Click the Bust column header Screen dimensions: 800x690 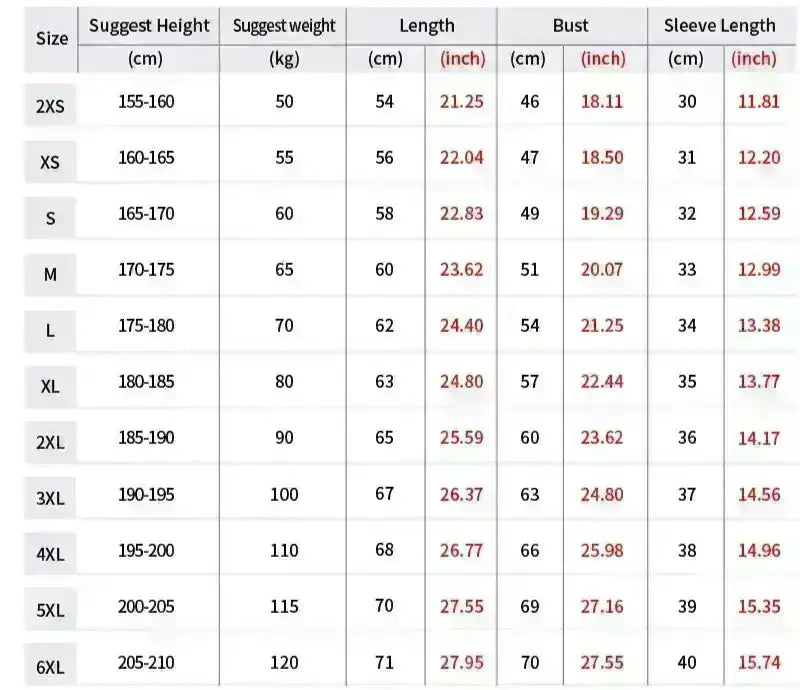pyautogui.click(x=571, y=26)
